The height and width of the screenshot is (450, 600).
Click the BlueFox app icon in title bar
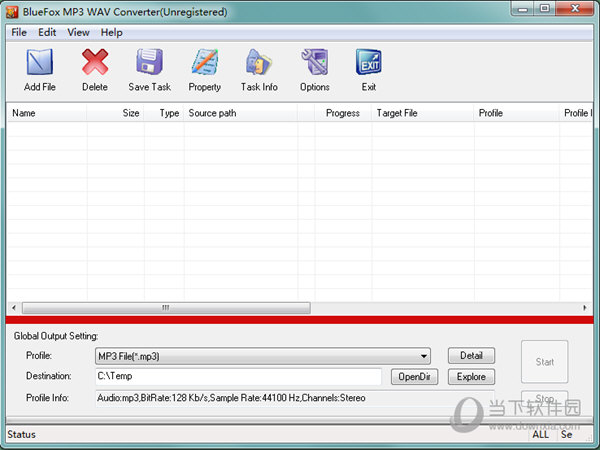pyautogui.click(x=12, y=12)
